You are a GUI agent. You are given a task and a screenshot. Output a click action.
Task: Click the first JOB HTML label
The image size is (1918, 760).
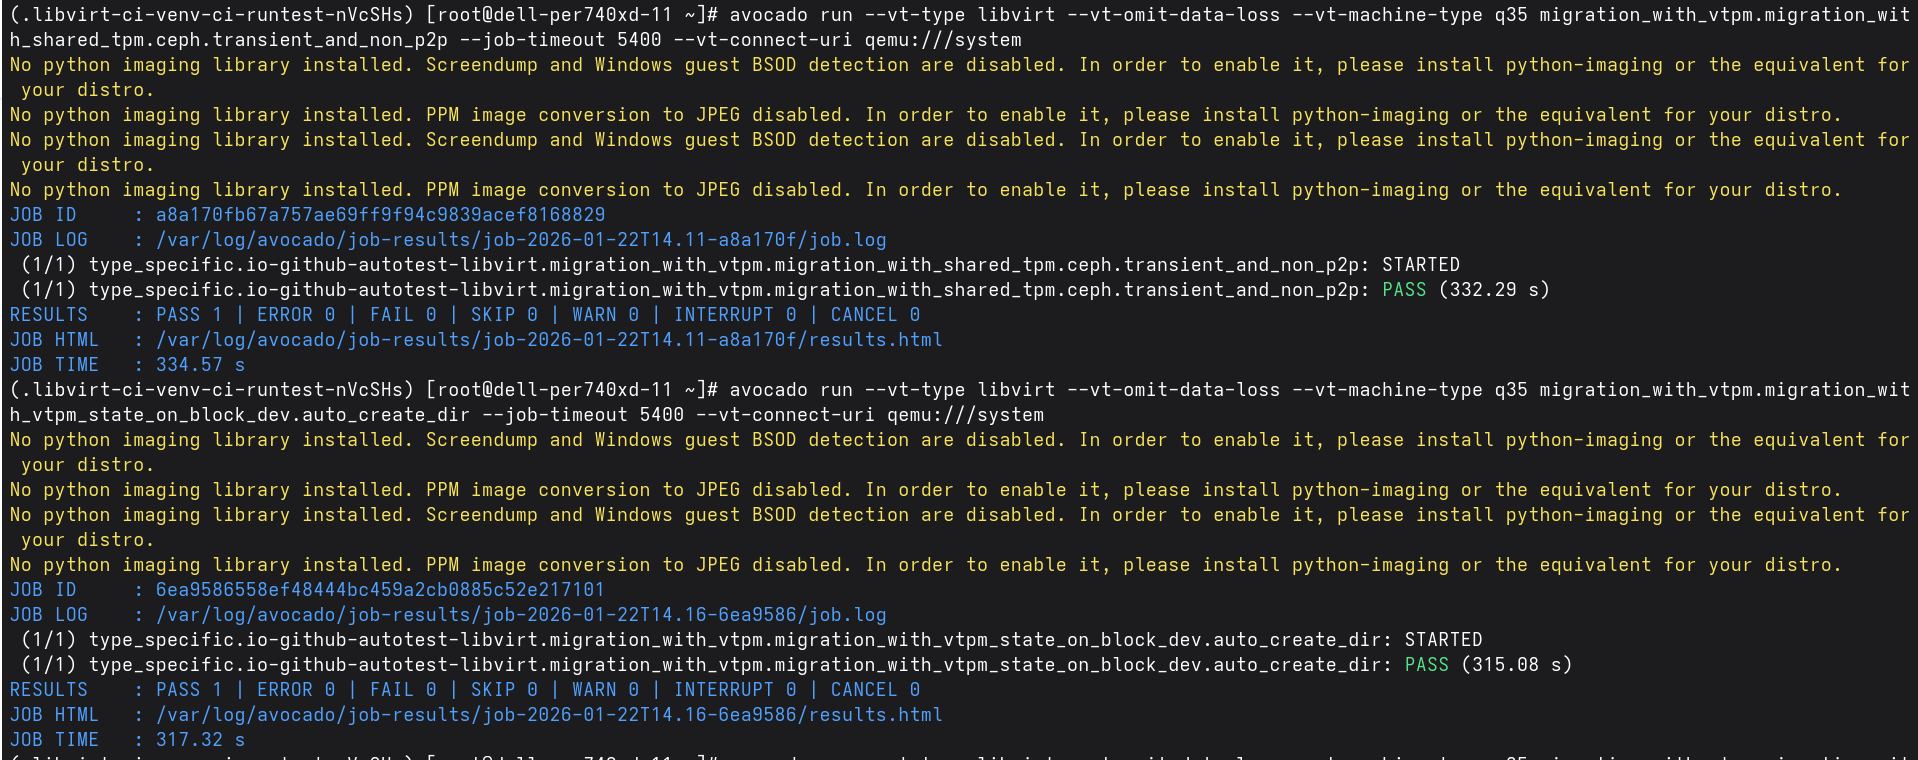click(x=54, y=340)
